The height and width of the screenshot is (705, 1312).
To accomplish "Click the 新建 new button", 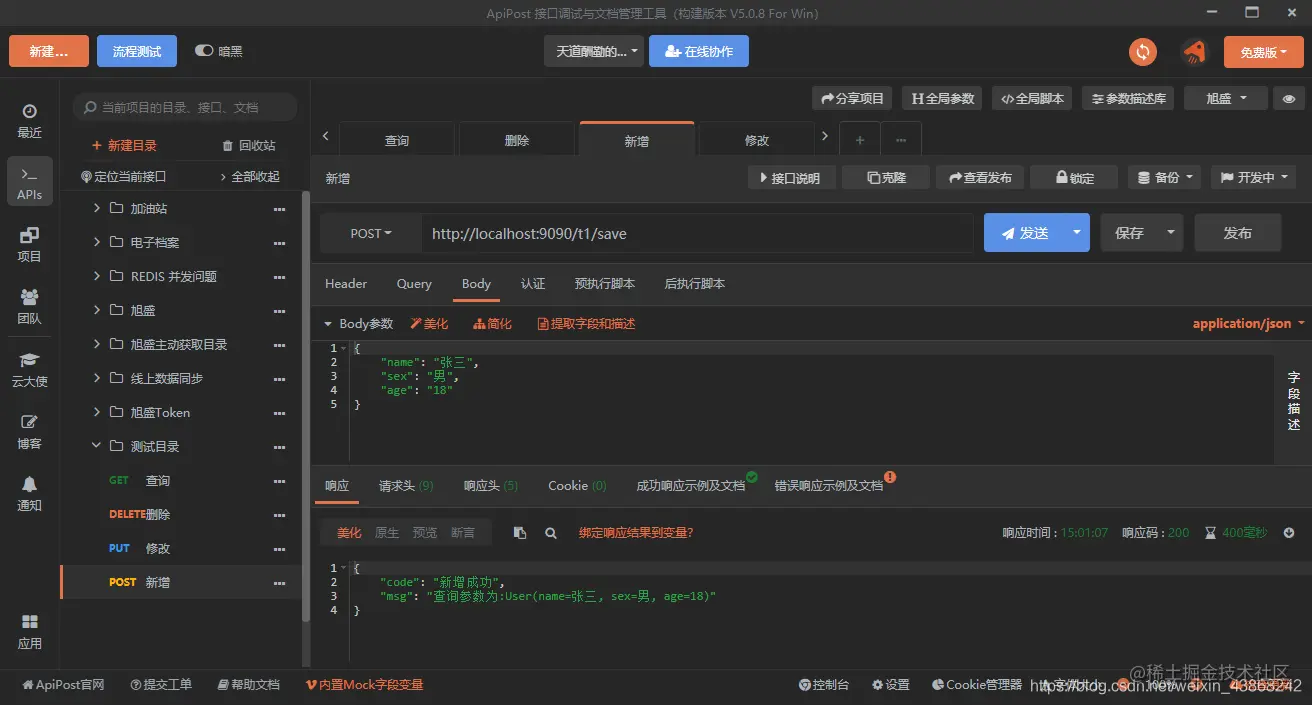I will tap(49, 51).
